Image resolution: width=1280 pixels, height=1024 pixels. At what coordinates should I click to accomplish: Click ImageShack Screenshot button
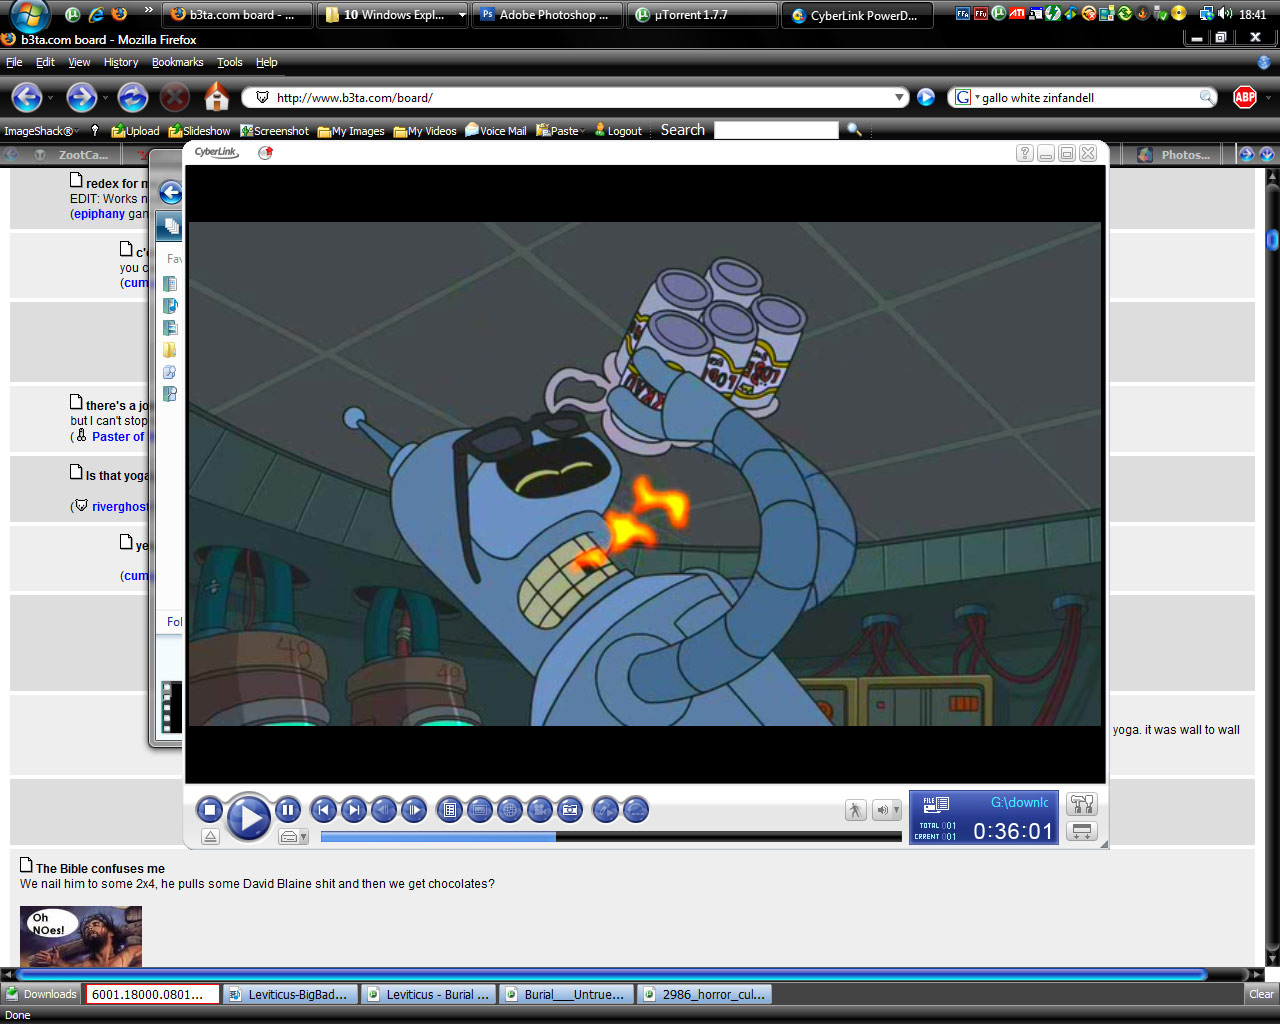[274, 131]
